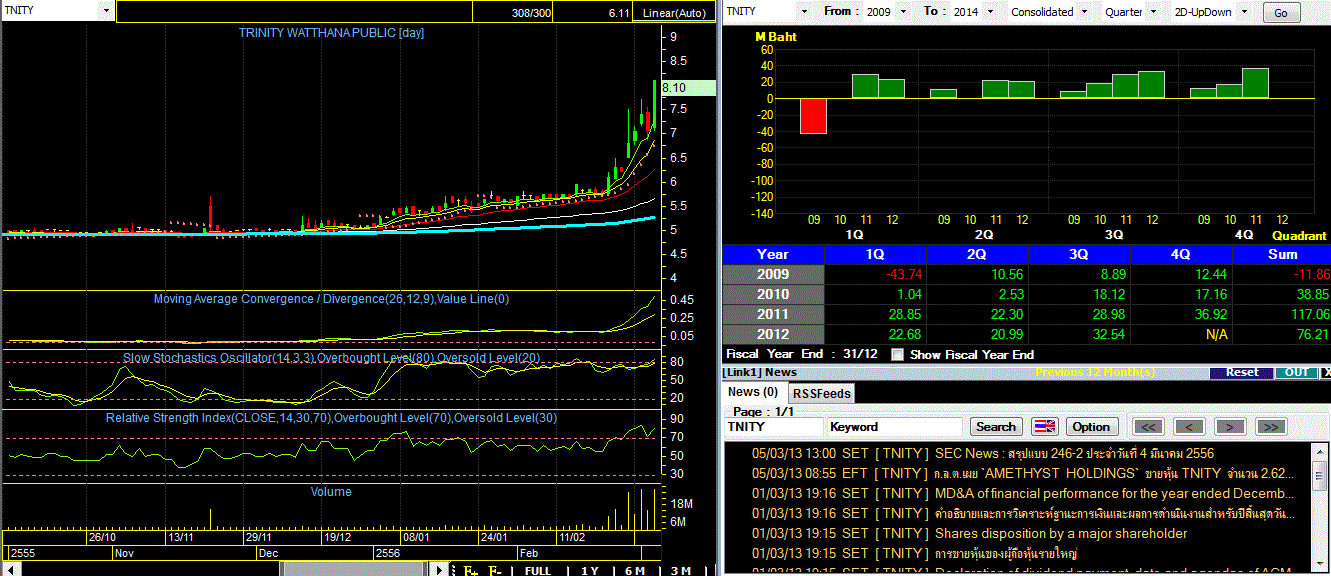The width and height of the screenshot is (1331, 576).
Task: Click the 36.92 fourth-quarter cell
Action: coord(1181,314)
